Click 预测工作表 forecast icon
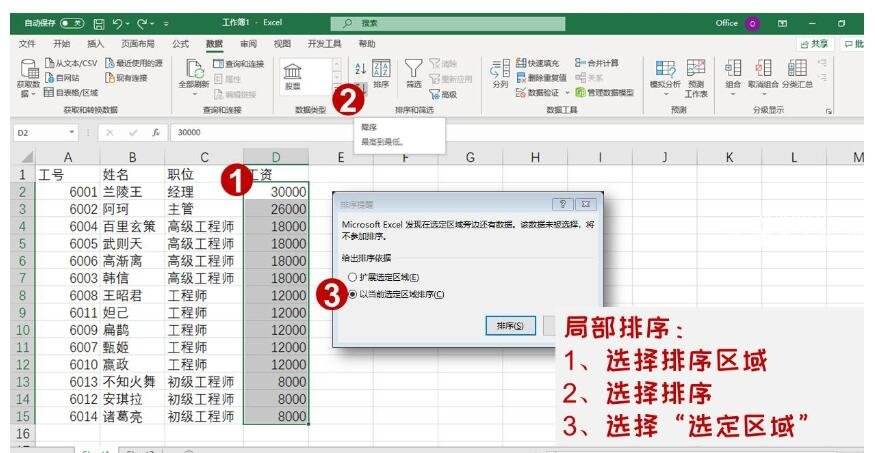875x453 pixels. pyautogui.click(x=696, y=69)
